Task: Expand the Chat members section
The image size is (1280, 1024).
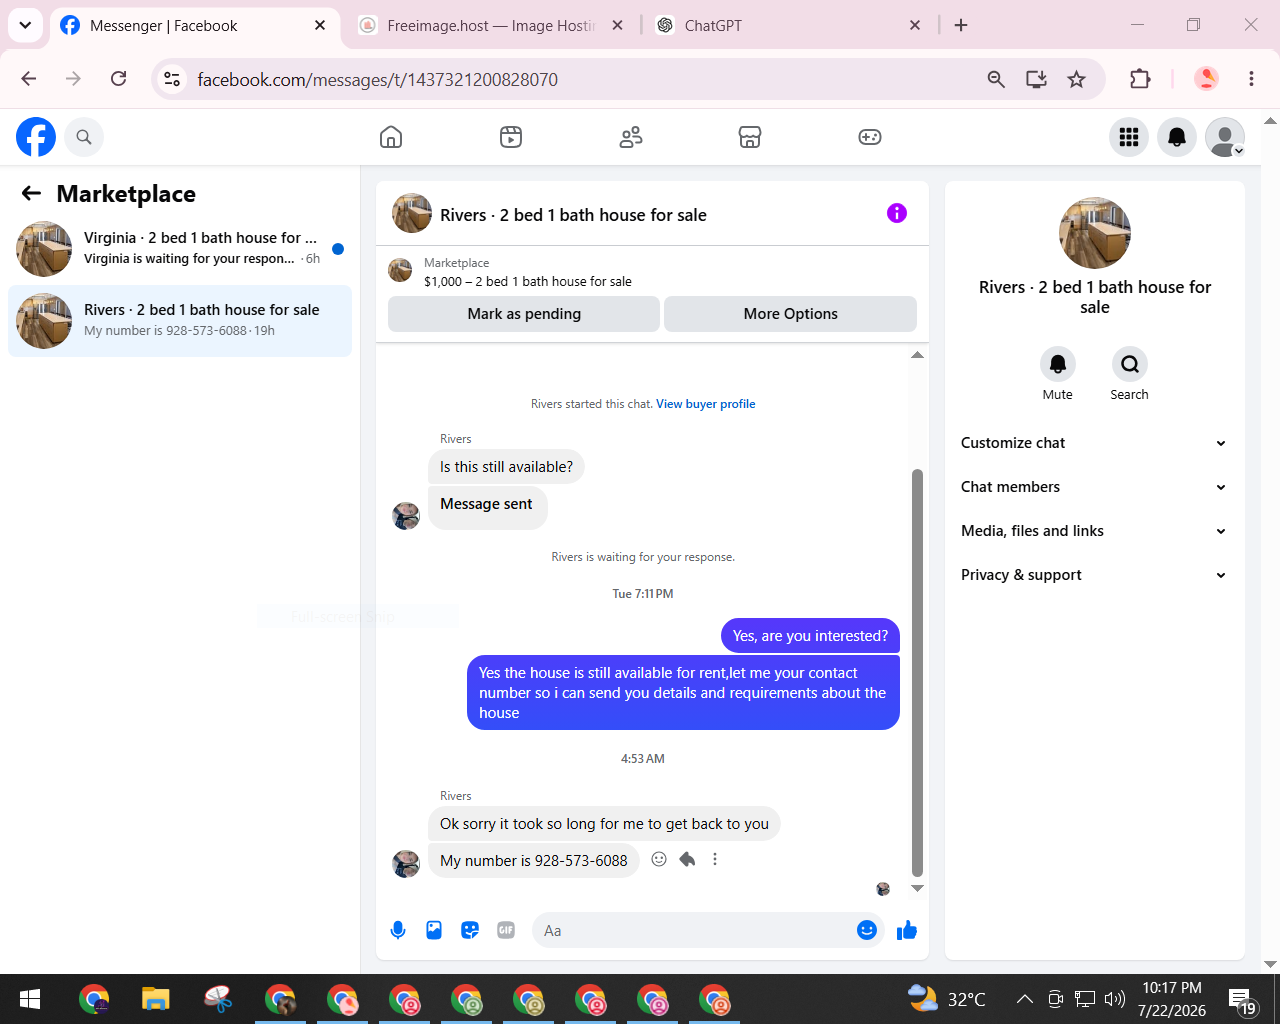Action: click(1094, 487)
